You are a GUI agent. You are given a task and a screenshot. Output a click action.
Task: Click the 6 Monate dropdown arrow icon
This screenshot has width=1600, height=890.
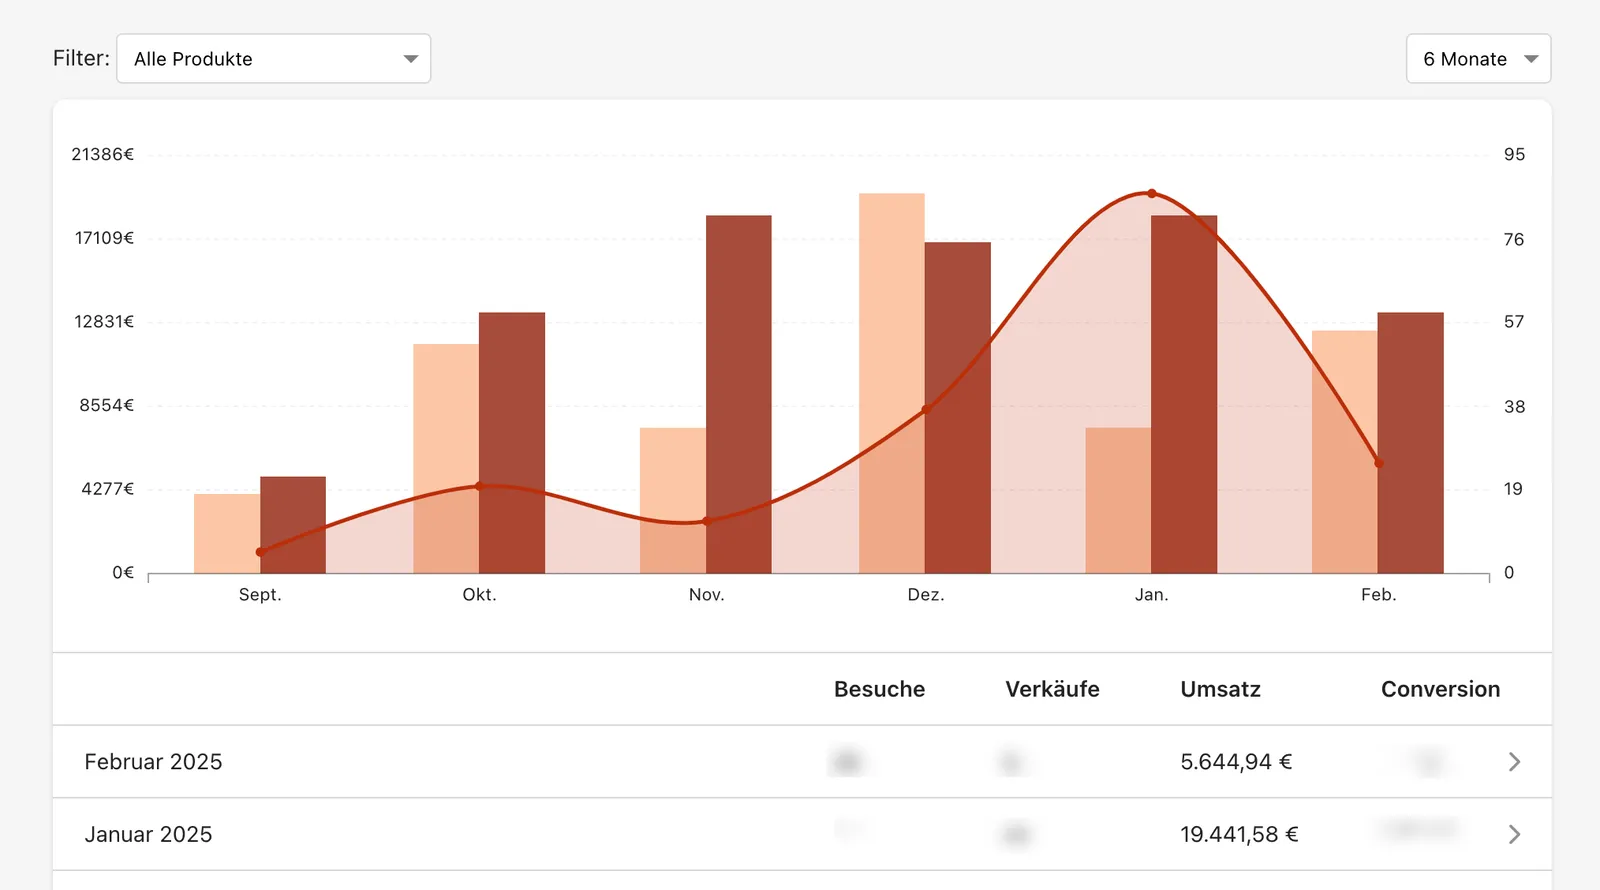1530,59
